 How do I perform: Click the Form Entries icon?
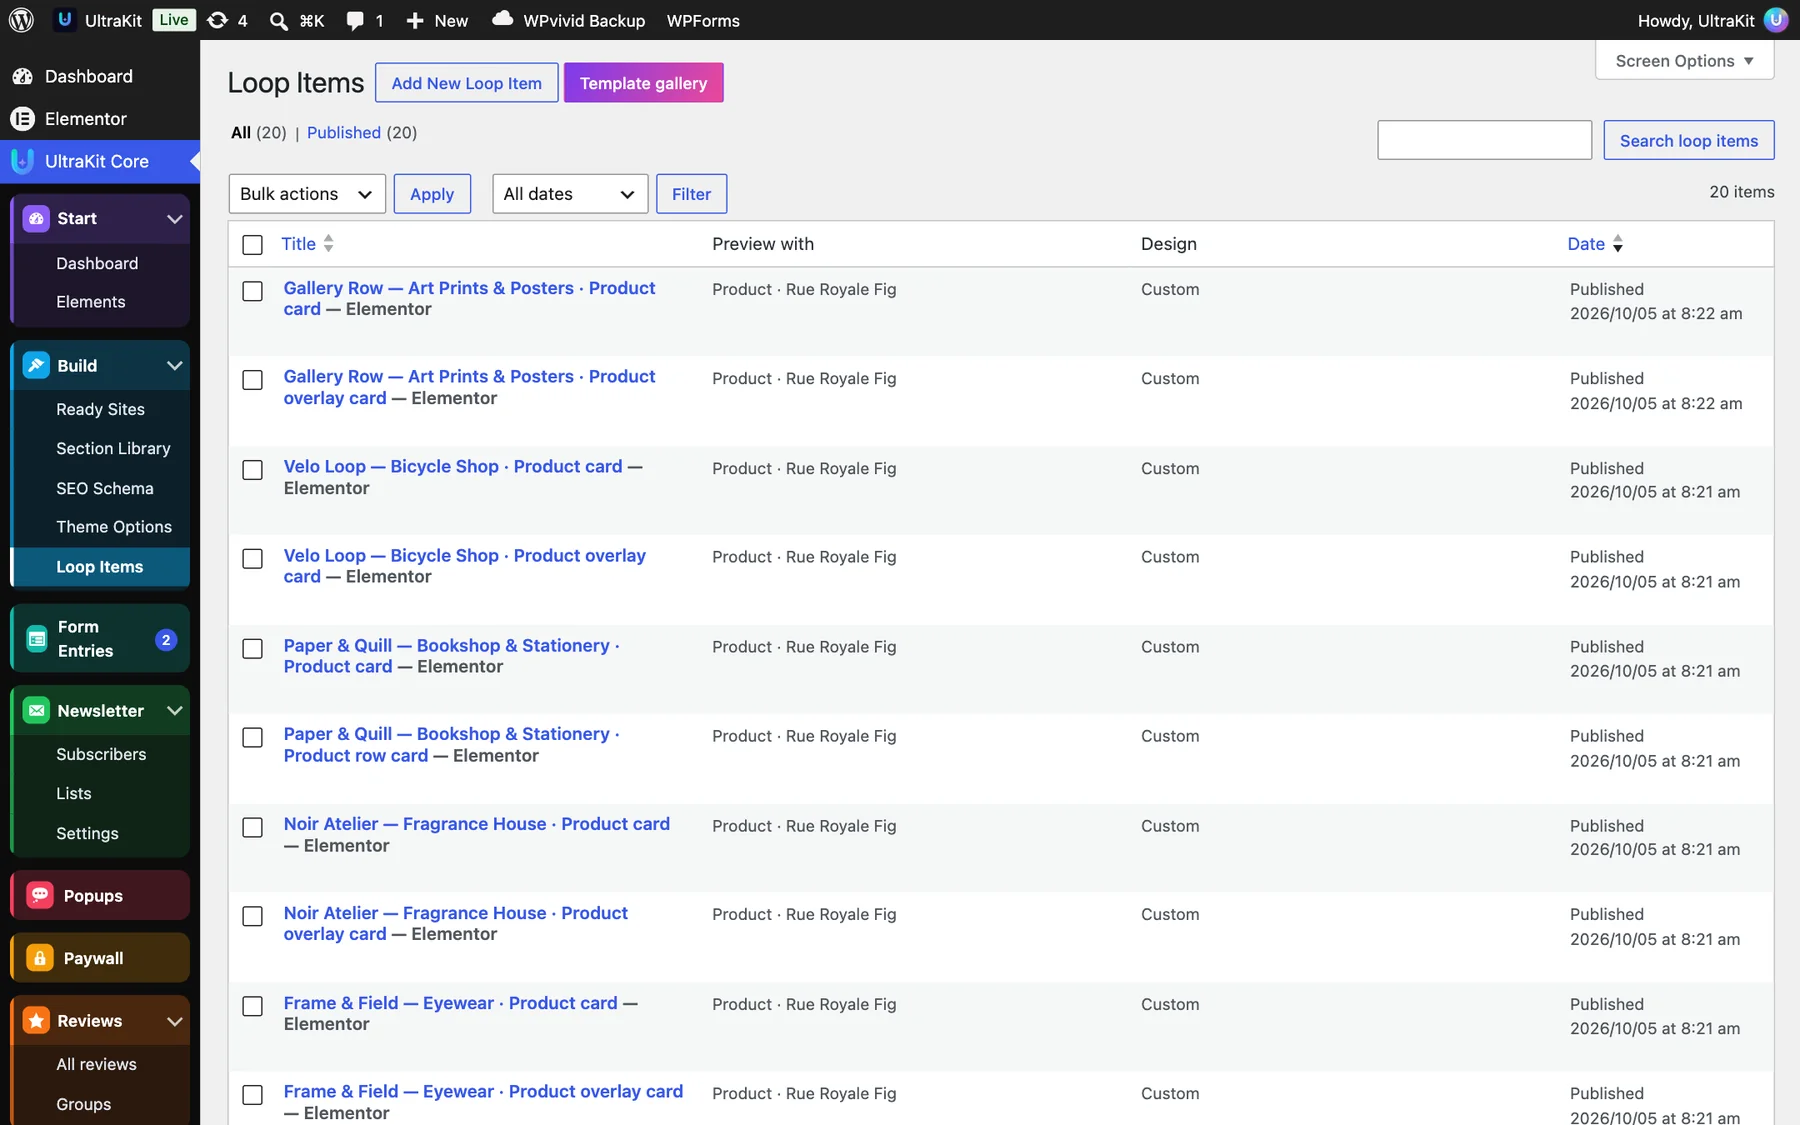click(x=37, y=639)
